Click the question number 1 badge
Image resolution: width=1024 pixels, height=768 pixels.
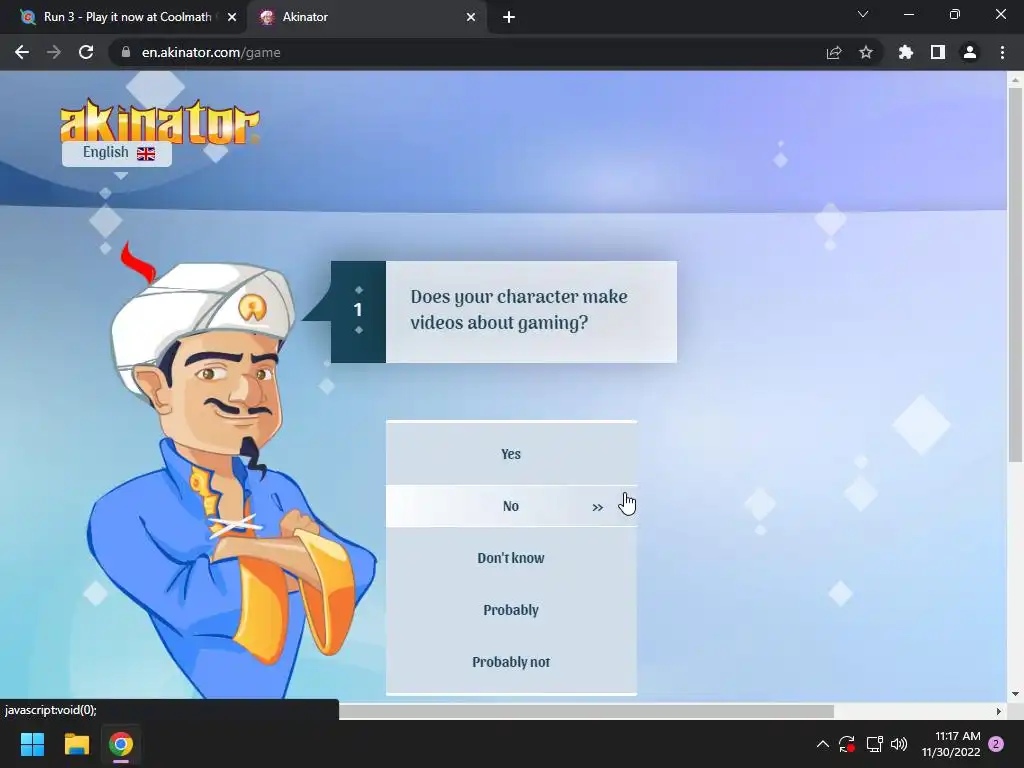tap(358, 311)
